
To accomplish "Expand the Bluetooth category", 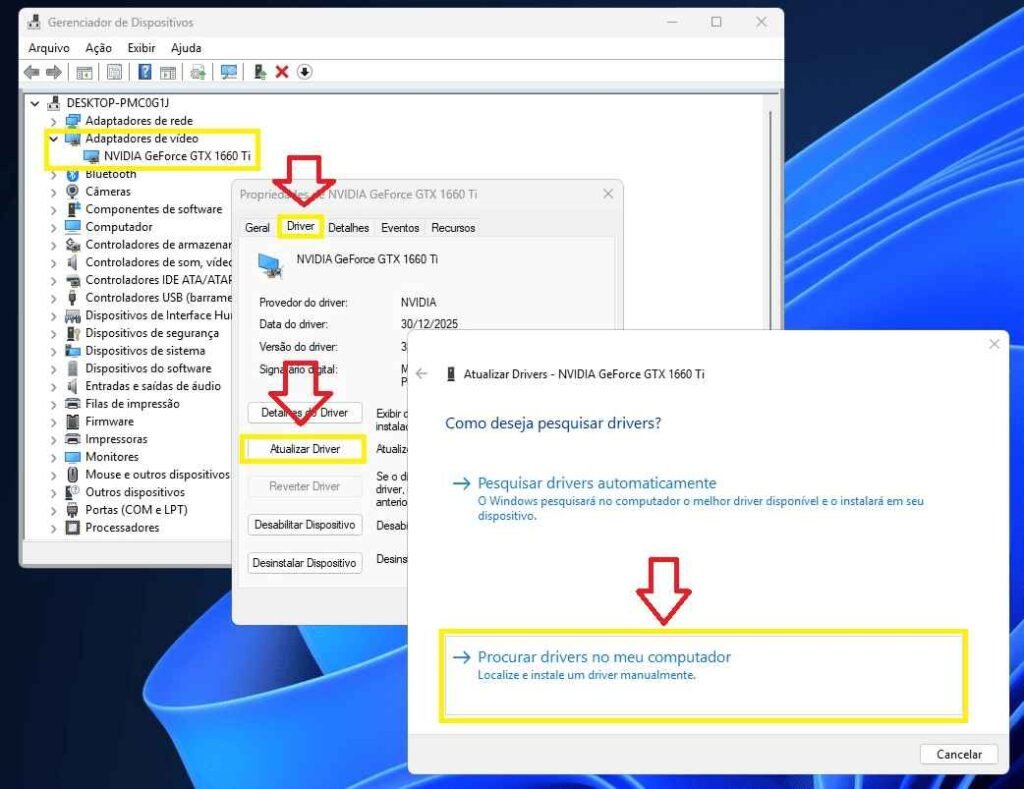I will 52,173.
